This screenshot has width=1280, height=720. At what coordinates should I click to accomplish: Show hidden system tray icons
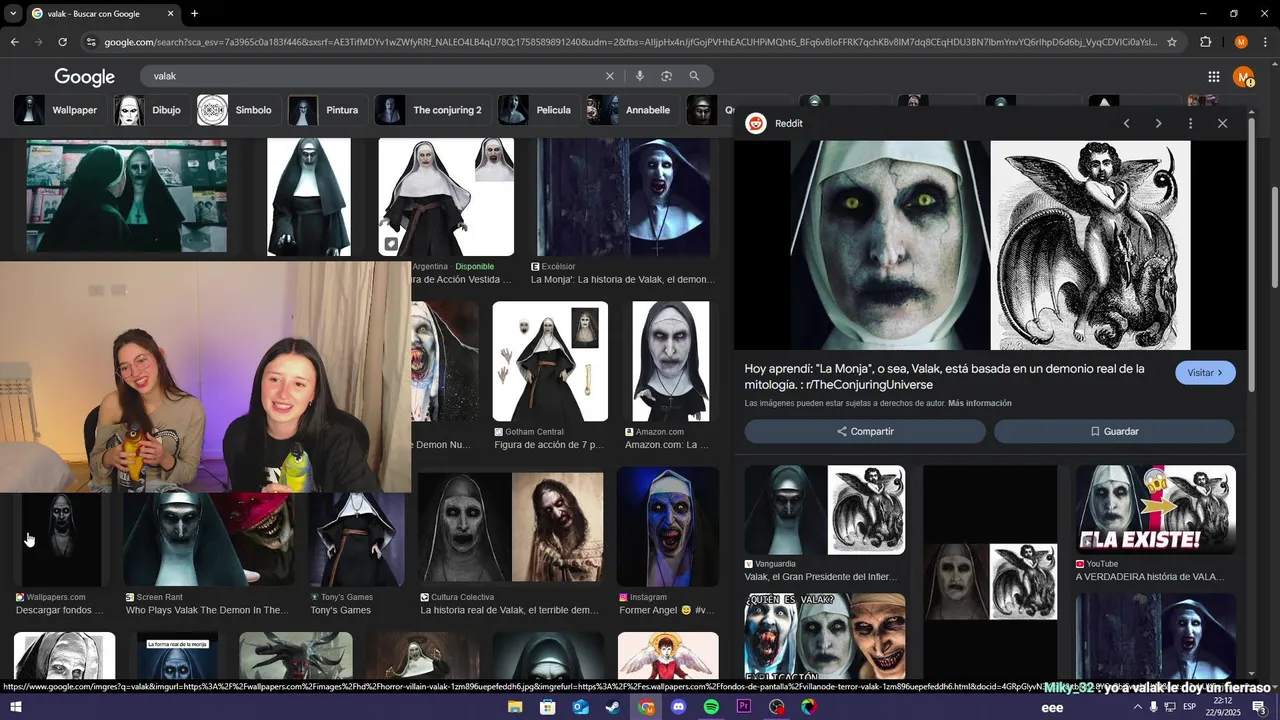pyautogui.click(x=1137, y=707)
